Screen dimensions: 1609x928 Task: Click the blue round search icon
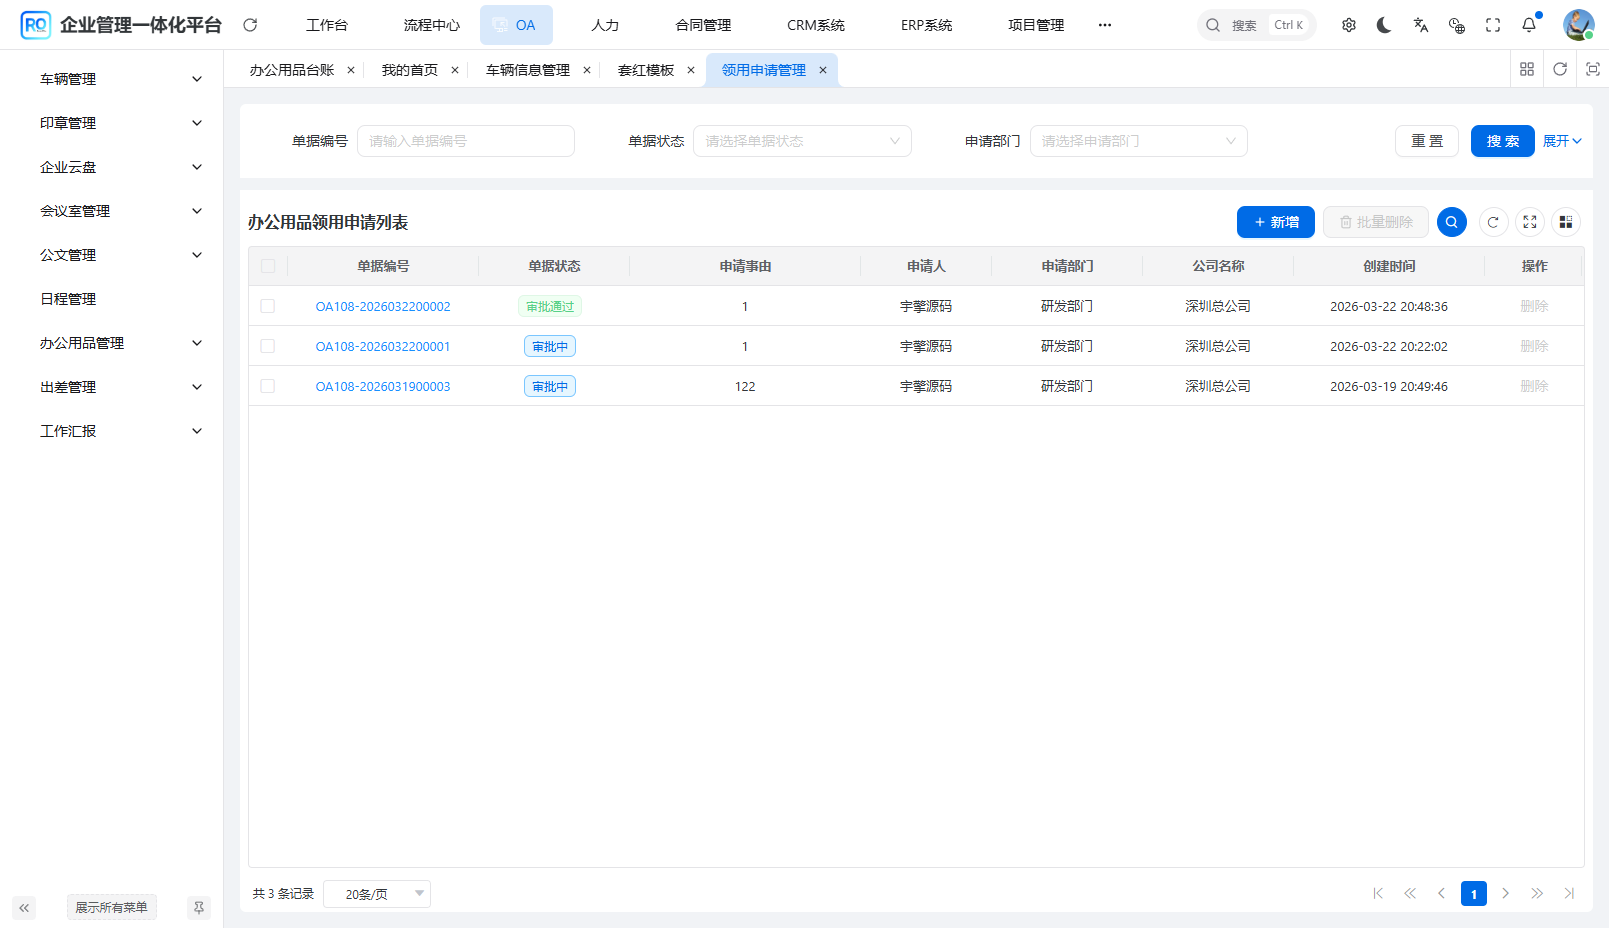1452,222
